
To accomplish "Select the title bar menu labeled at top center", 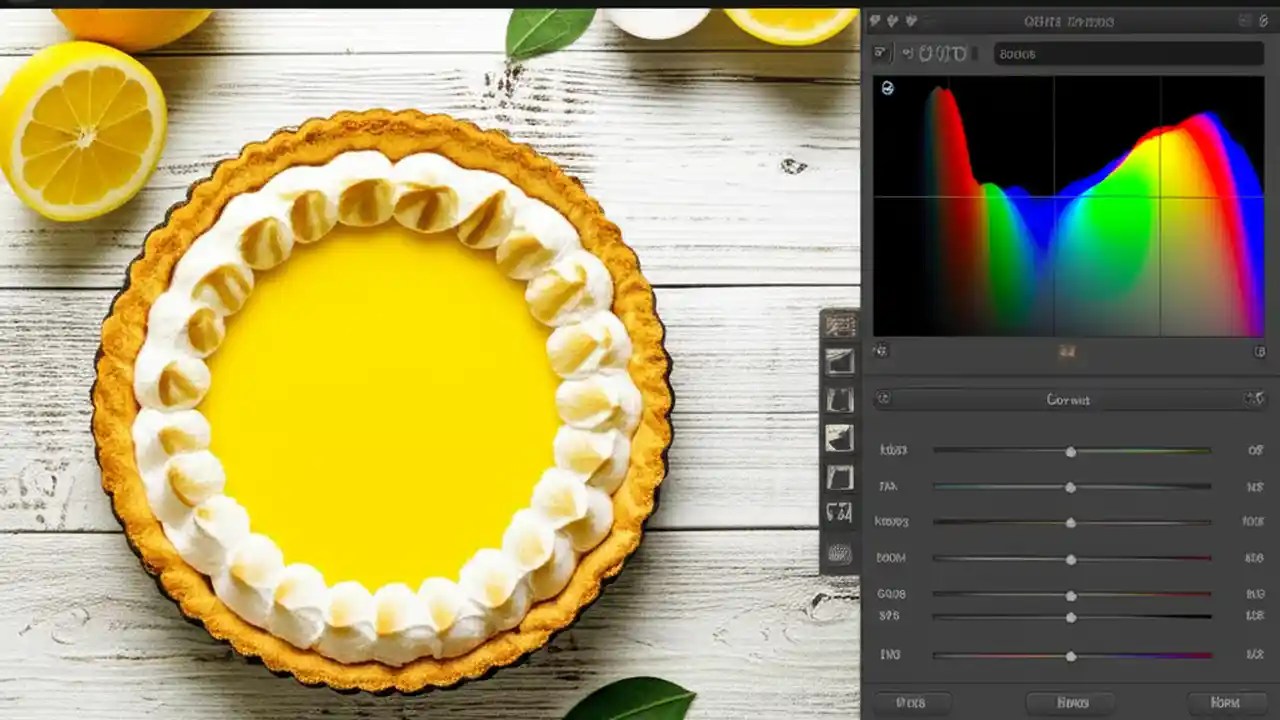I will [1071, 21].
